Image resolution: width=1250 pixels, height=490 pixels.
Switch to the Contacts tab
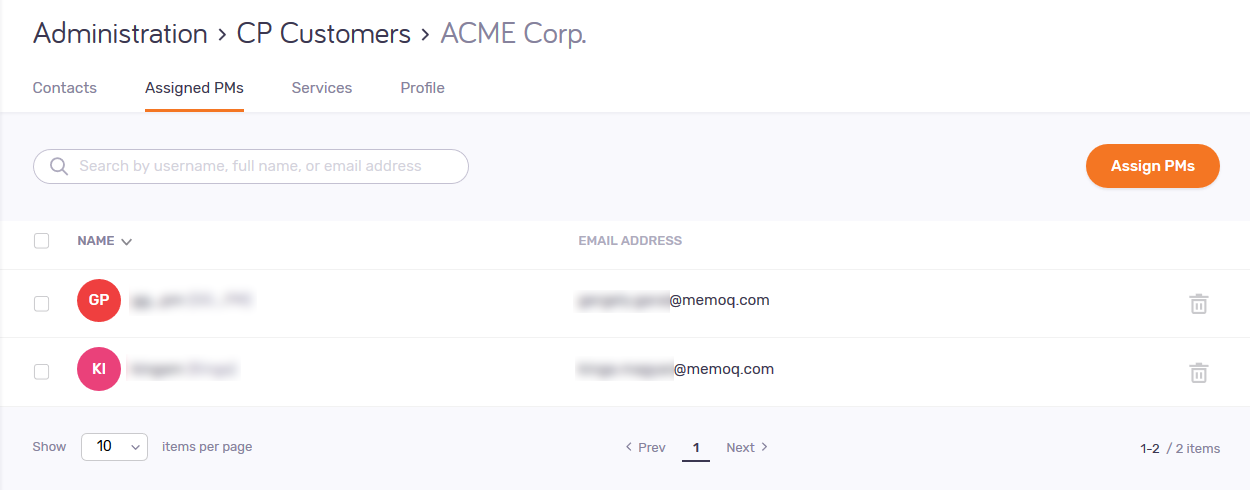tap(65, 88)
